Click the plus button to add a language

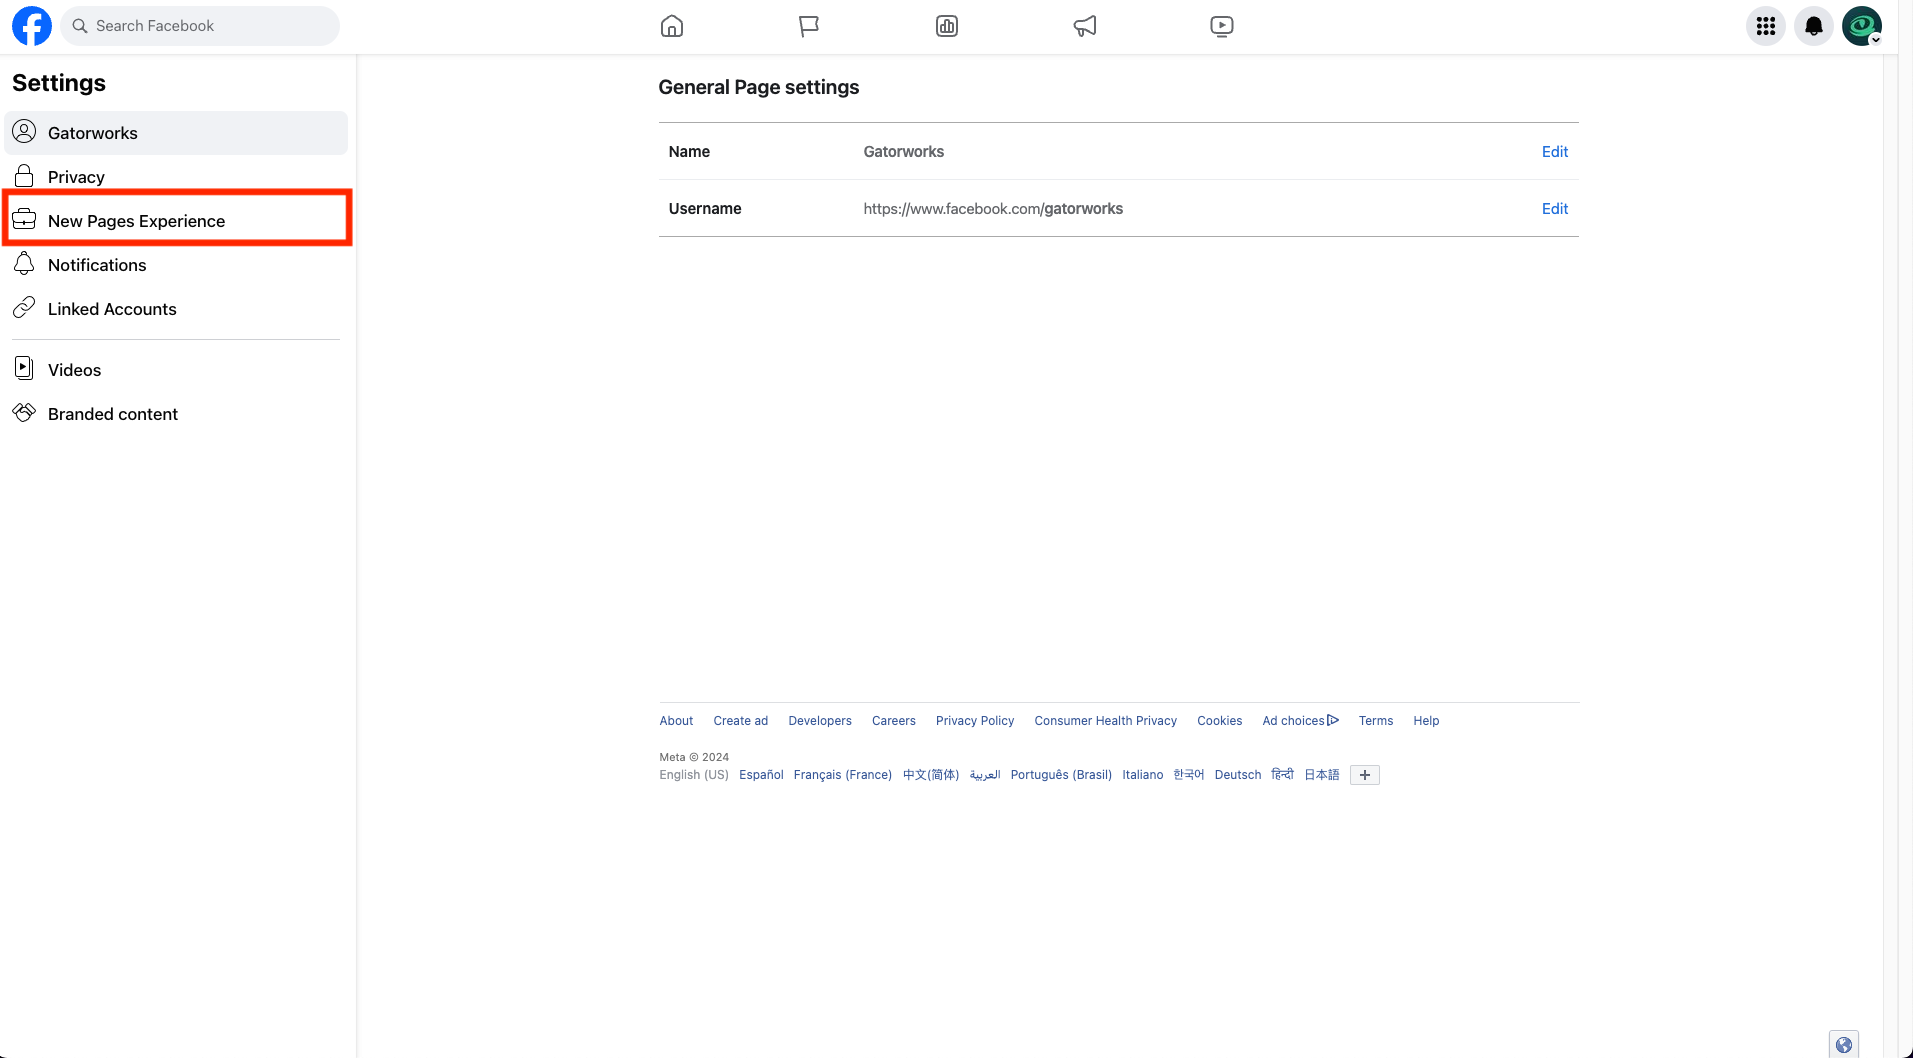point(1364,774)
